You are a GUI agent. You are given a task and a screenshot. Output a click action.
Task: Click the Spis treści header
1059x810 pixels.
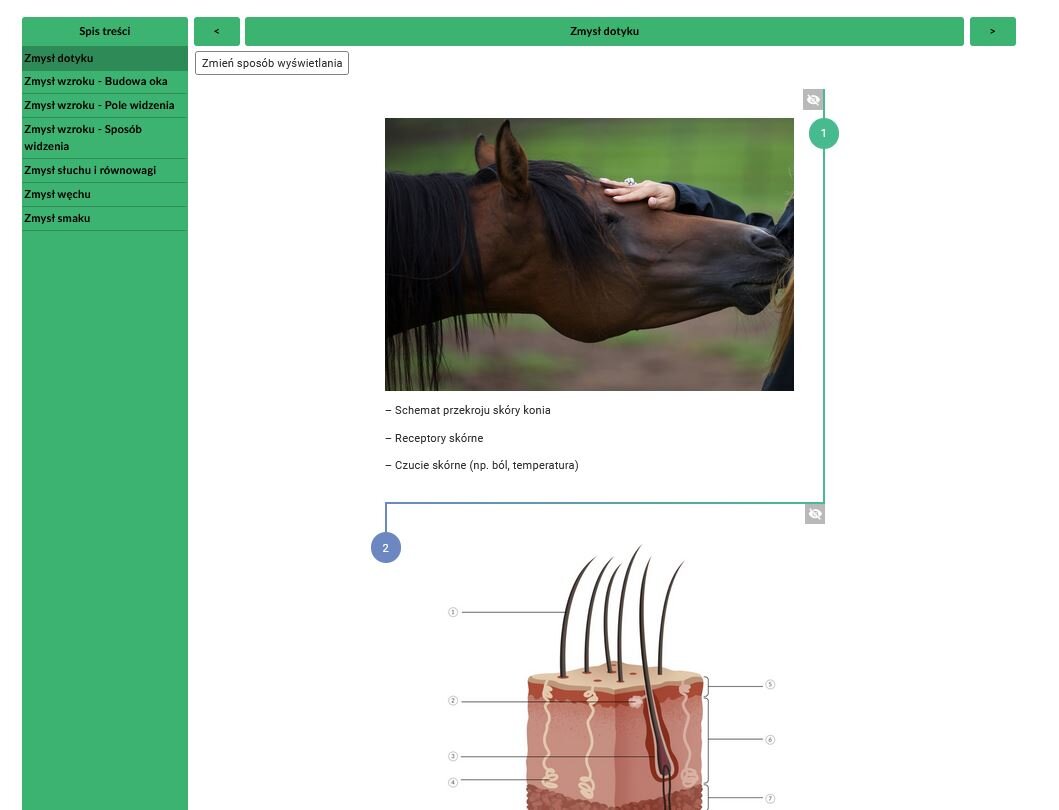(x=105, y=31)
